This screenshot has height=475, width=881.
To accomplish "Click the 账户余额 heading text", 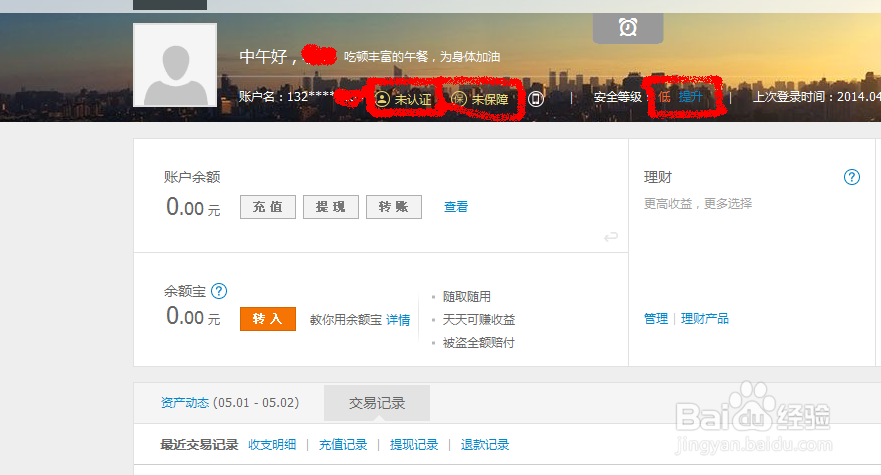I will (x=192, y=177).
